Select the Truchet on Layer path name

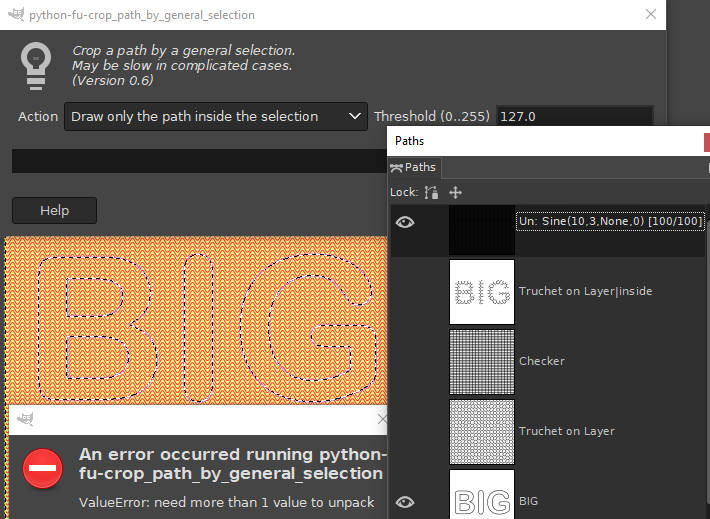point(567,431)
